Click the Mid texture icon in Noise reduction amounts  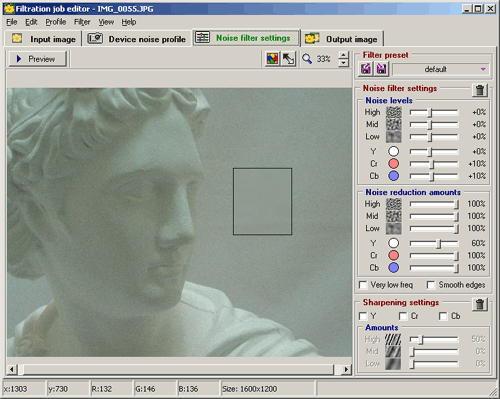point(394,216)
